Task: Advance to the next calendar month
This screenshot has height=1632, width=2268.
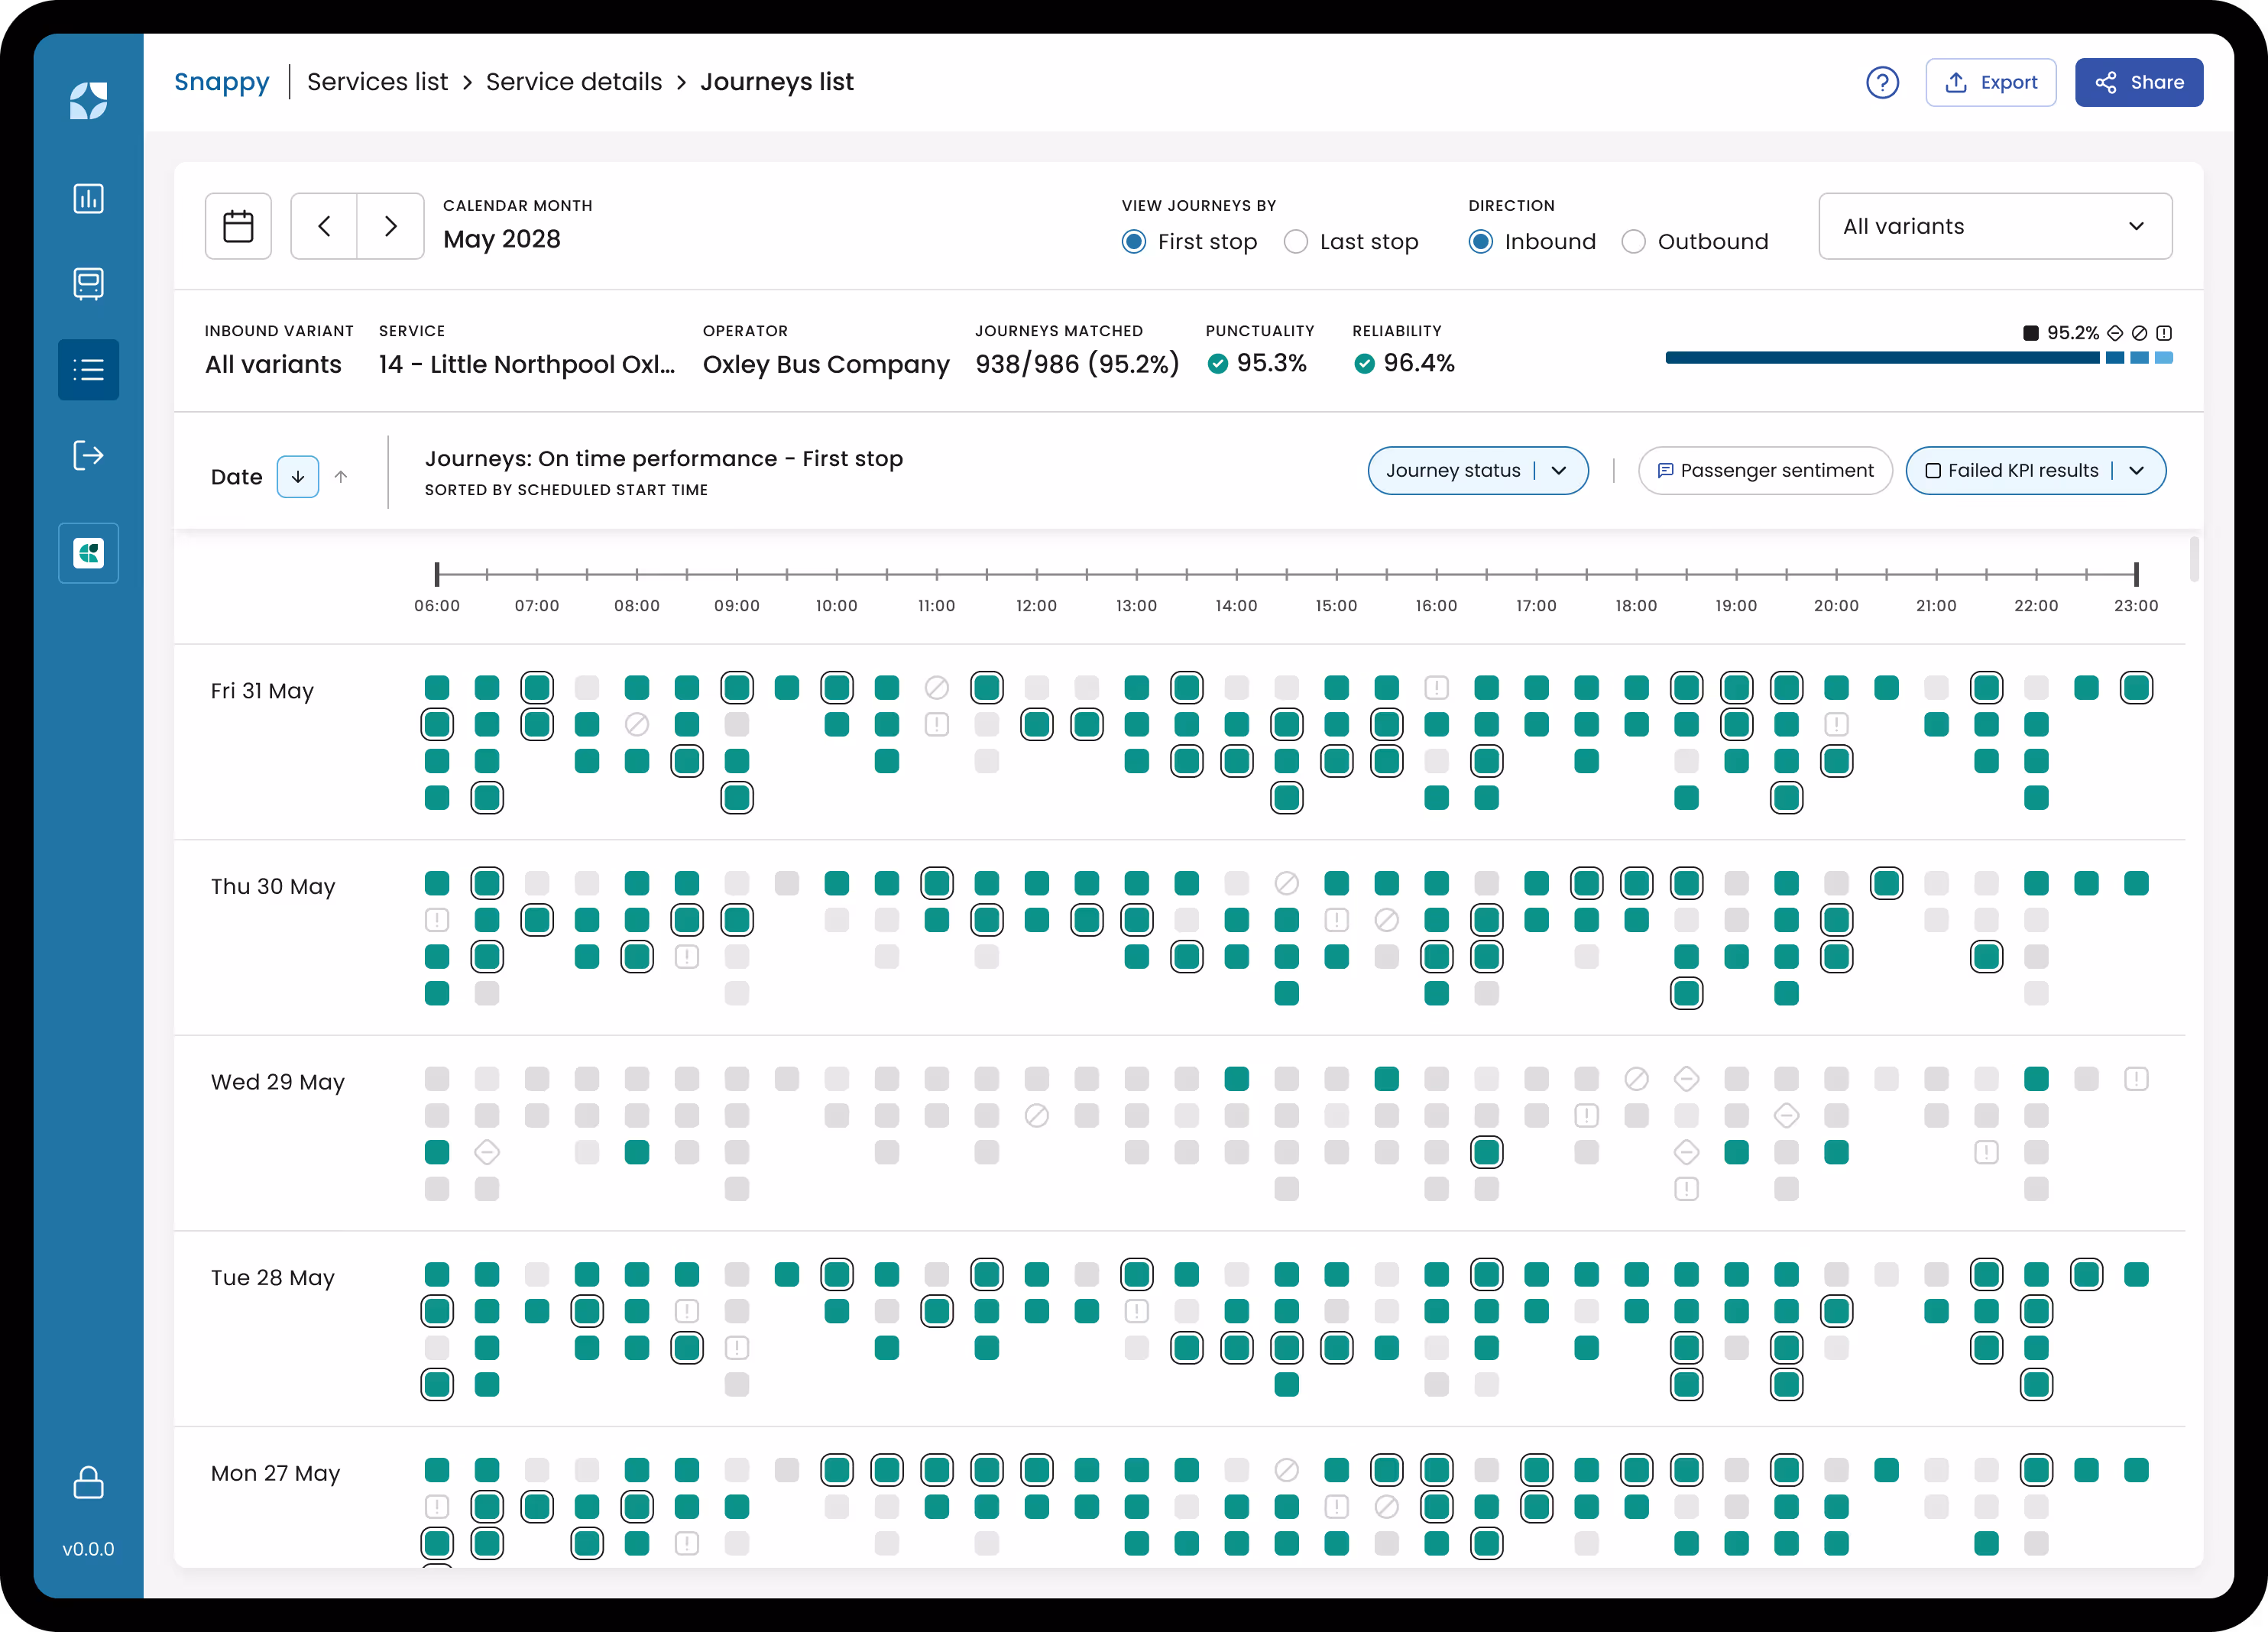Action: pyautogui.click(x=390, y=226)
